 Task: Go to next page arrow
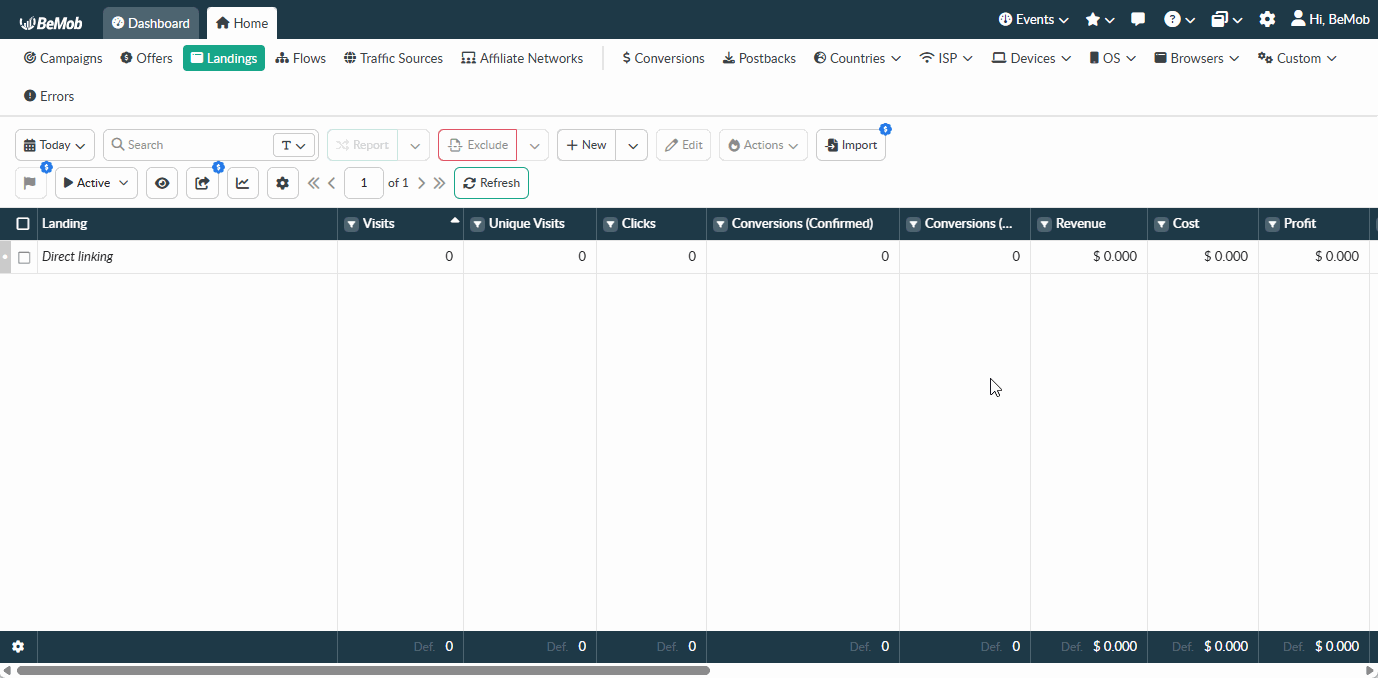tap(421, 183)
